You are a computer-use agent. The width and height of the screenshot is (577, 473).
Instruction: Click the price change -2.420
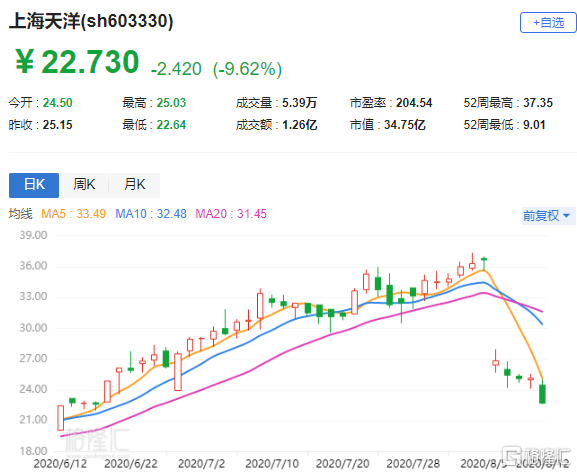tap(176, 69)
